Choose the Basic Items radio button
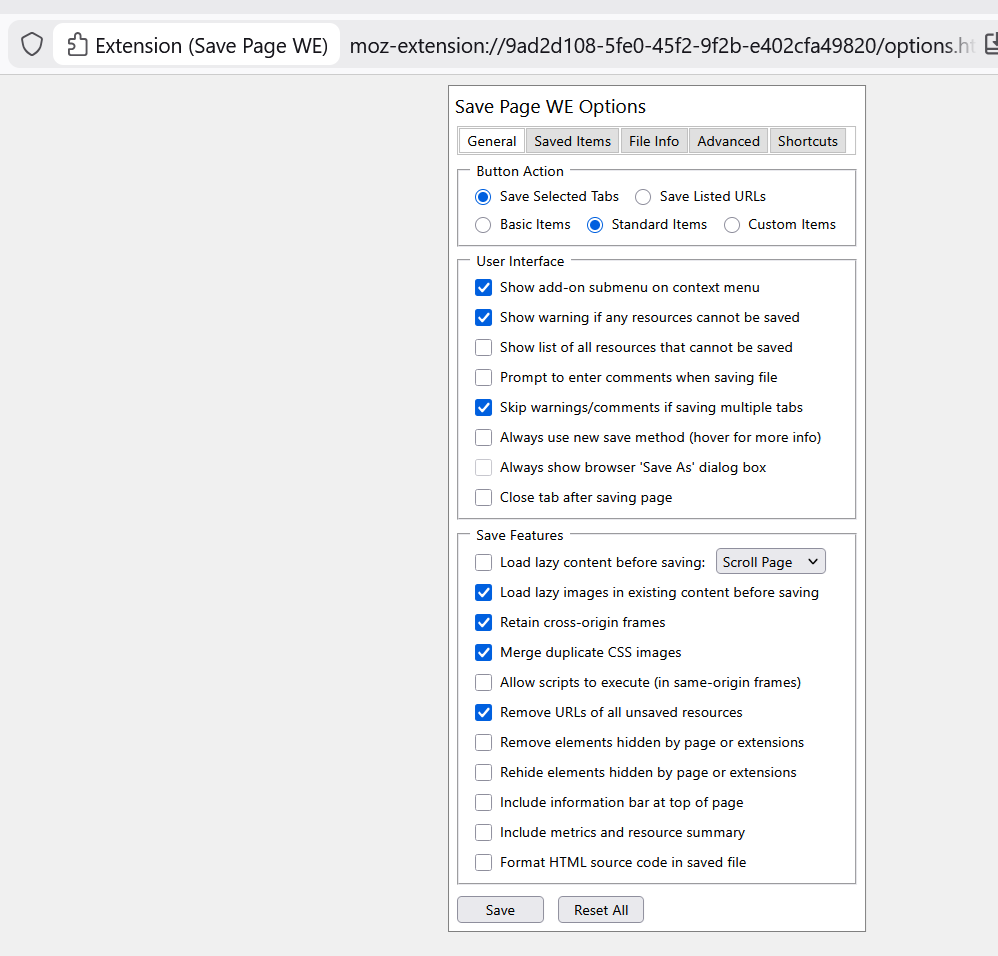 483,225
